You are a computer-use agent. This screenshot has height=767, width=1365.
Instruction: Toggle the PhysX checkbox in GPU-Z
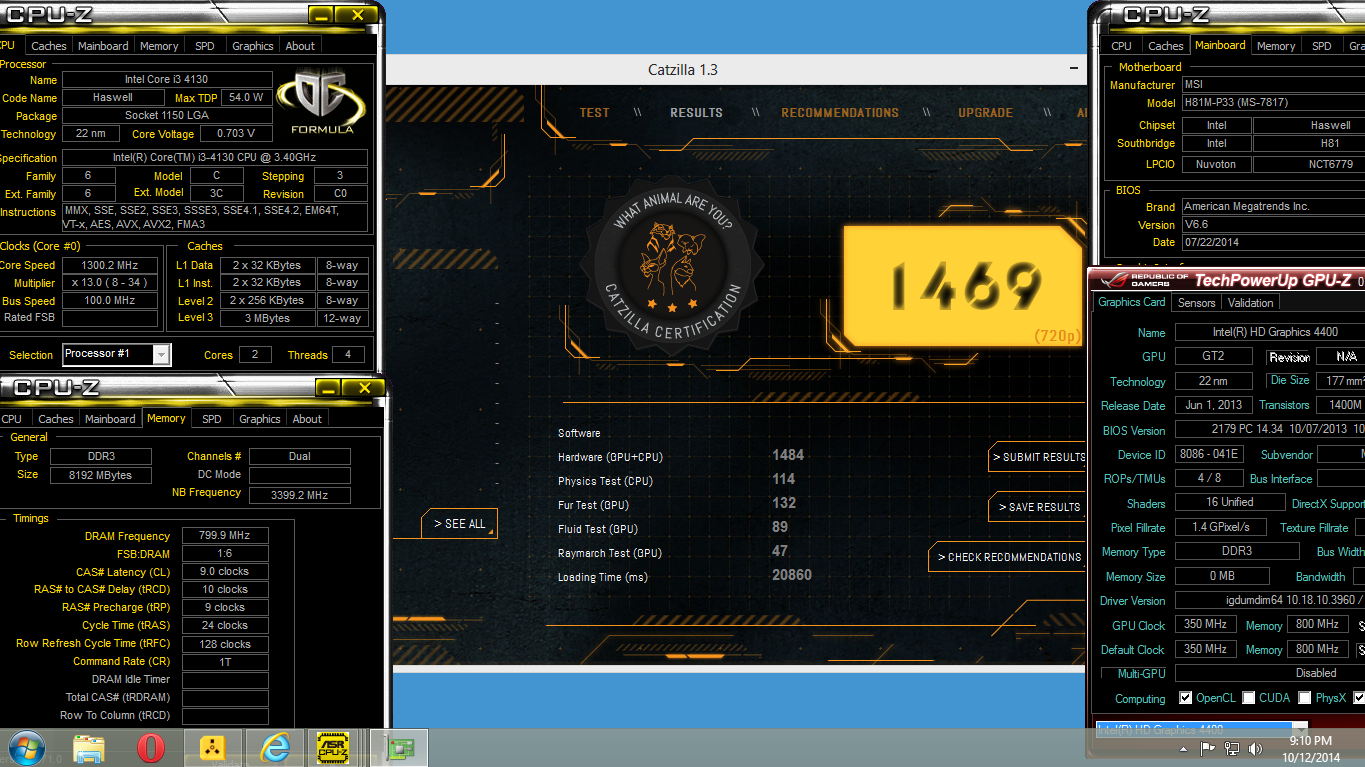click(x=1305, y=698)
